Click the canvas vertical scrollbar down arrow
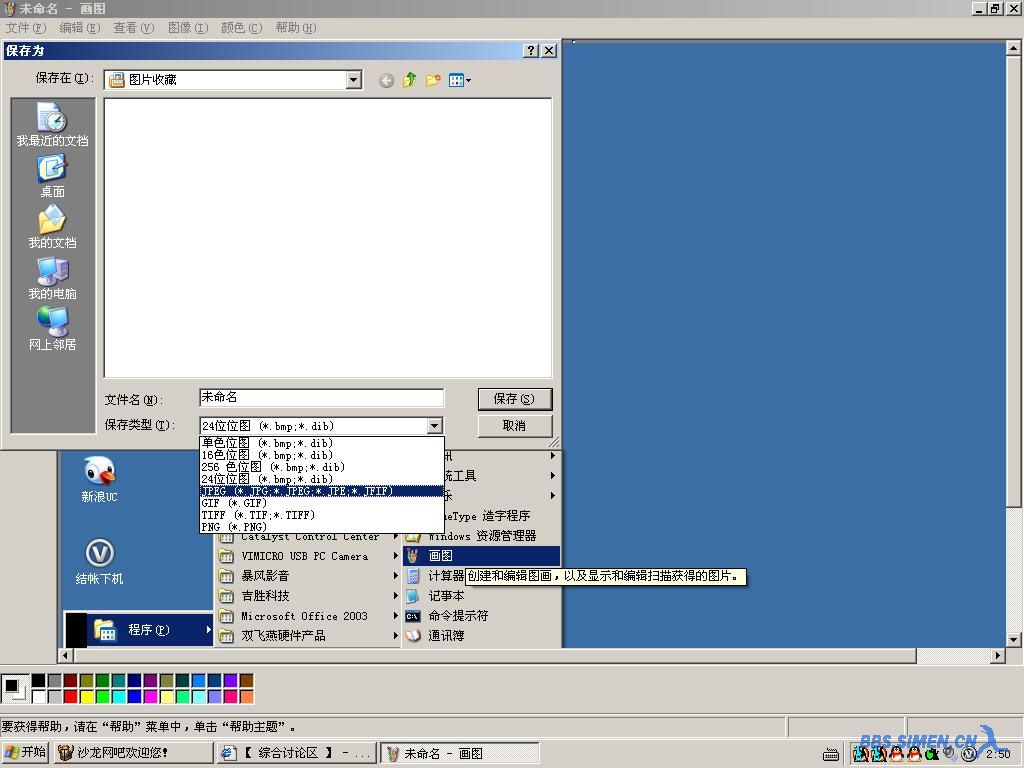This screenshot has width=1024, height=768. (1013, 640)
